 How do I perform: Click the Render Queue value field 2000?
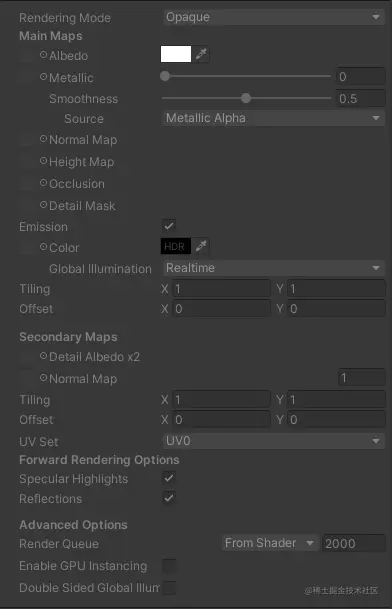pos(353,543)
